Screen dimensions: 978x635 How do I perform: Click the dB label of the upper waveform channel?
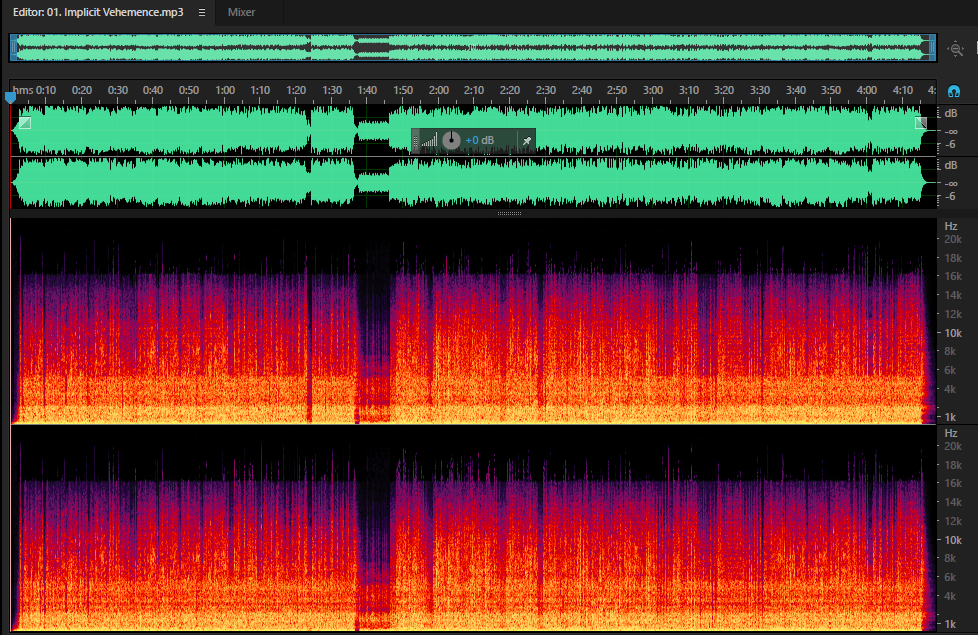[951, 114]
